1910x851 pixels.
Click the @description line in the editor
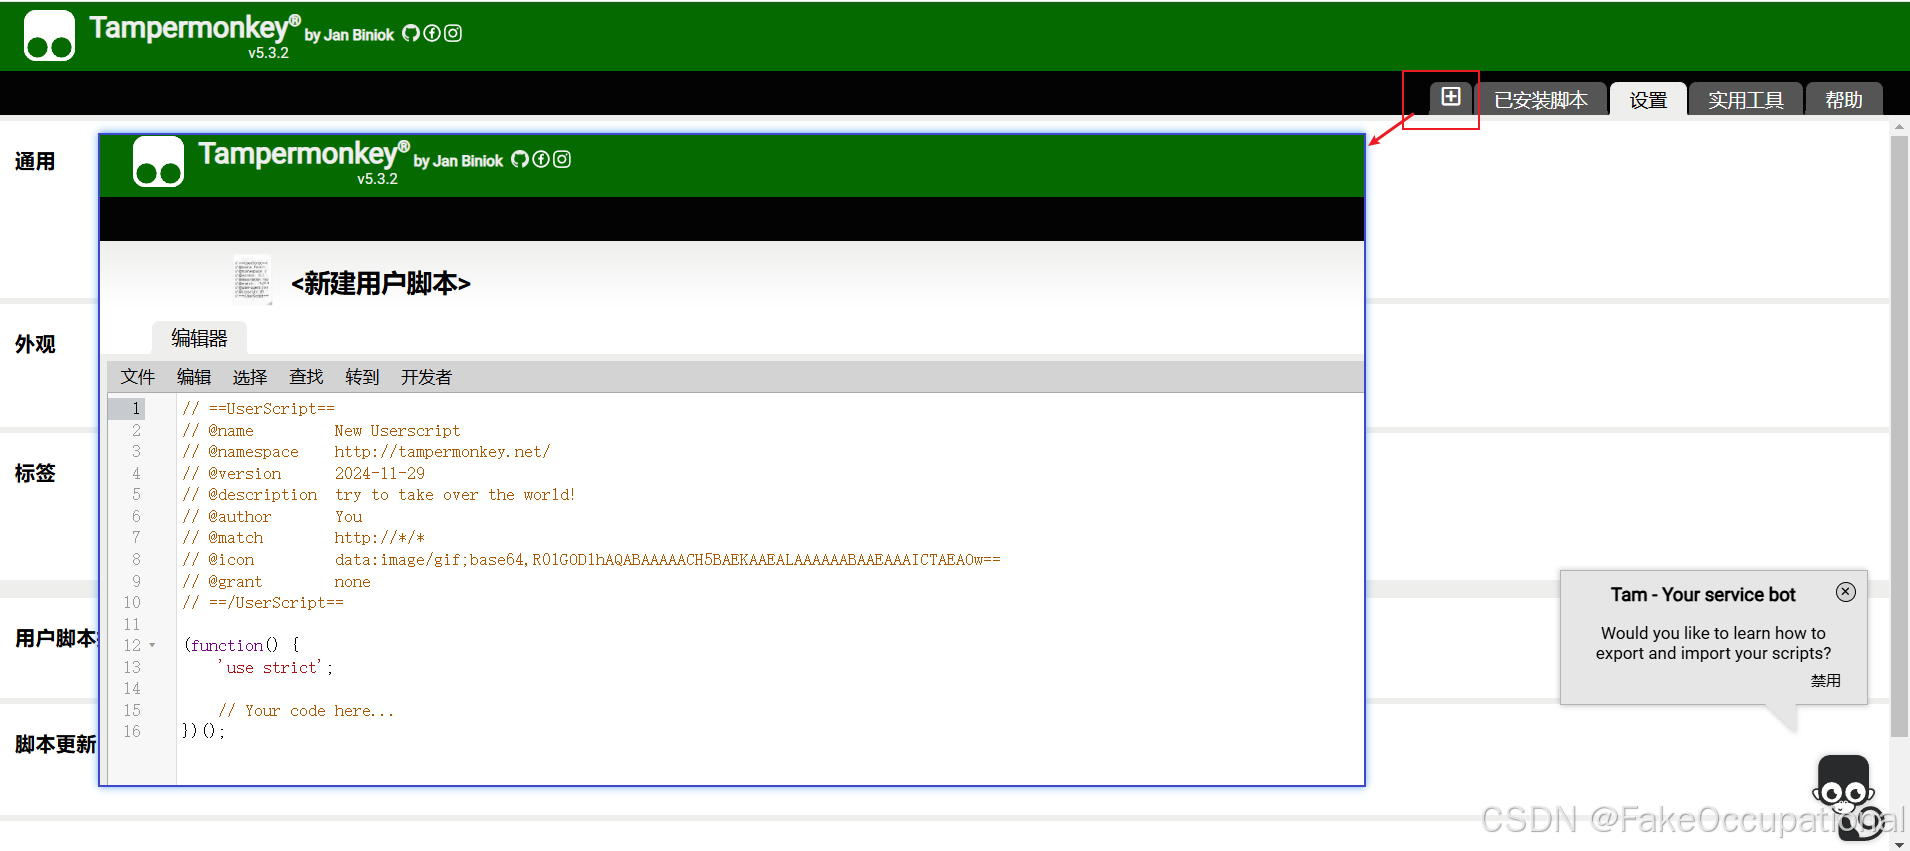pos(379,495)
